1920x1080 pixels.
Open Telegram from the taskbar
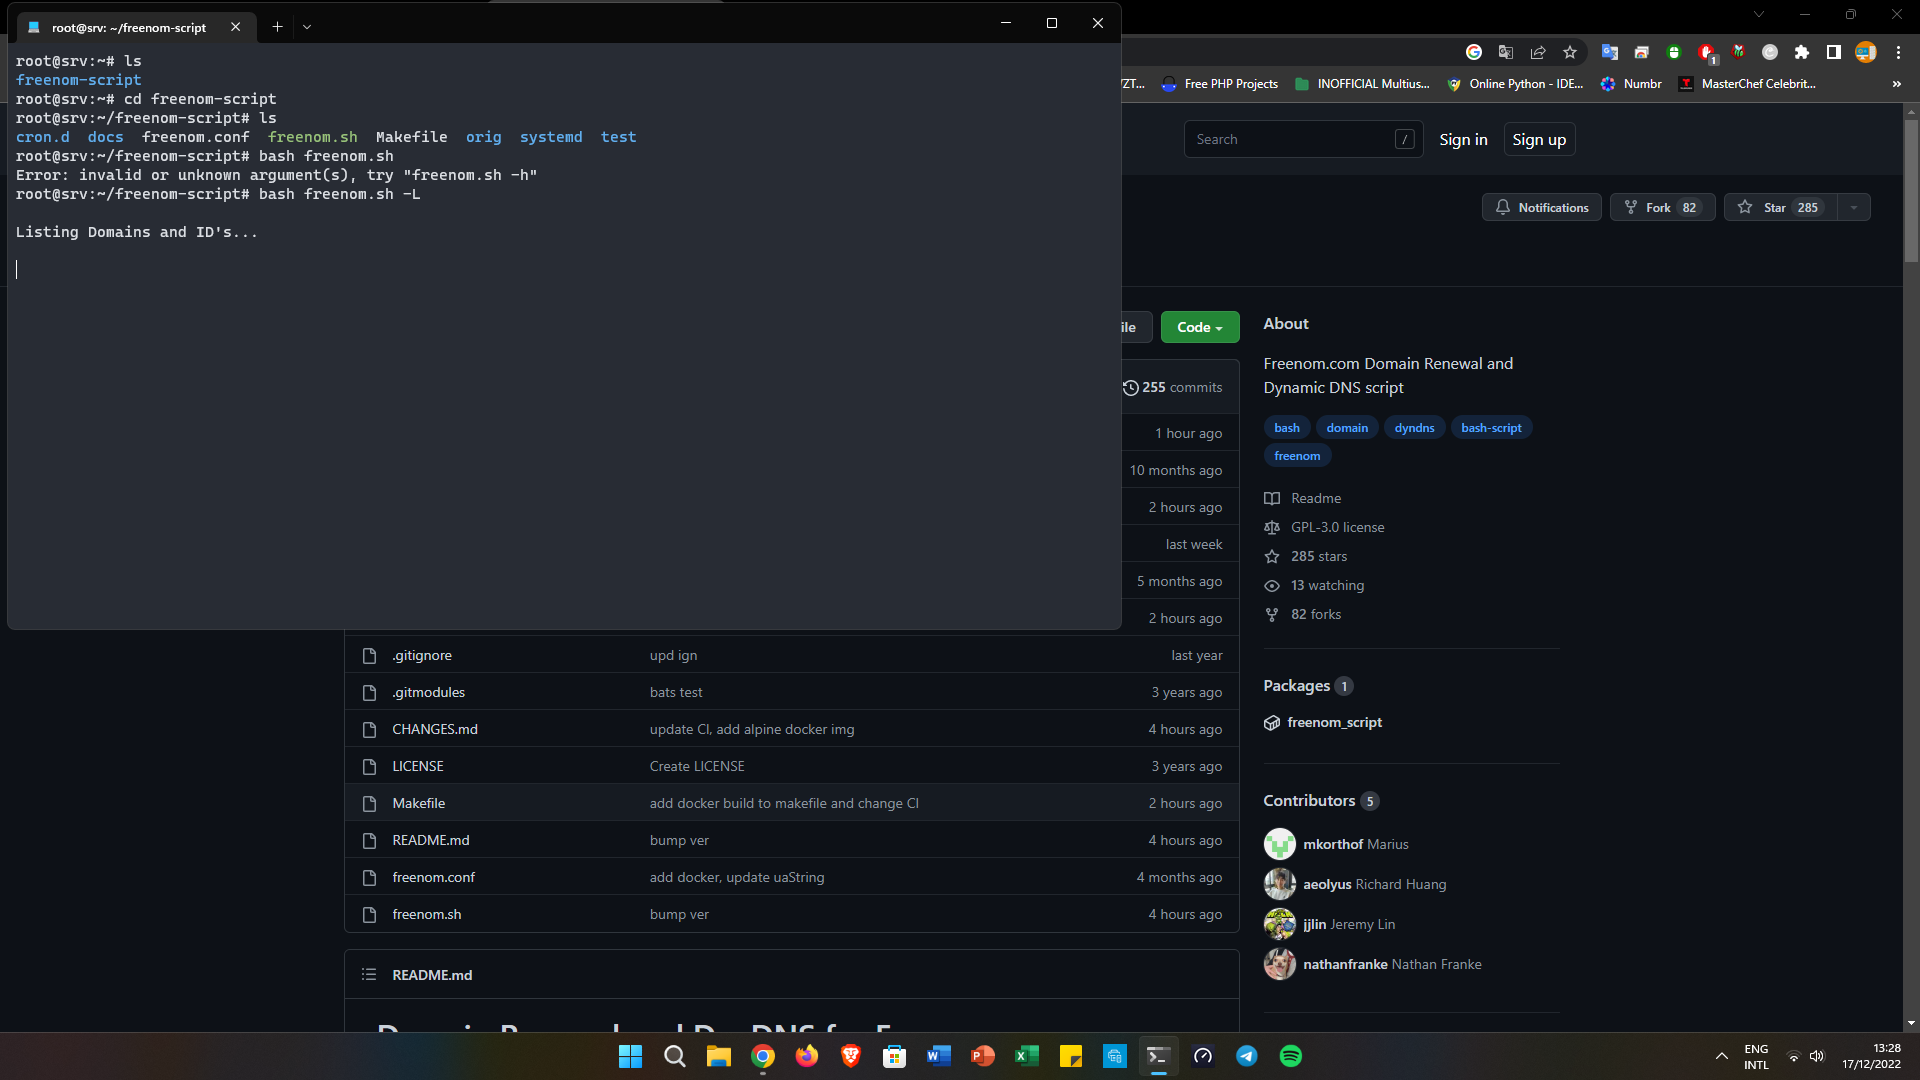[x=1247, y=1056]
